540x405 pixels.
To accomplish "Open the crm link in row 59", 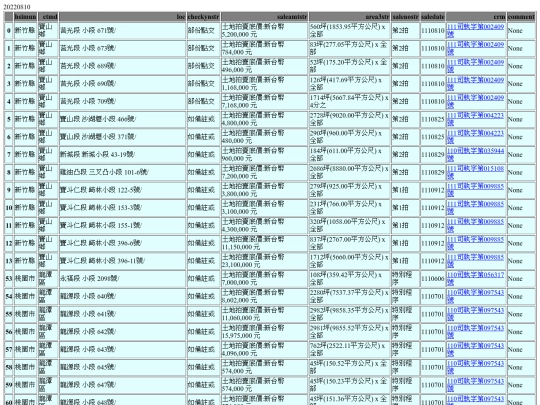I will click(x=475, y=385).
